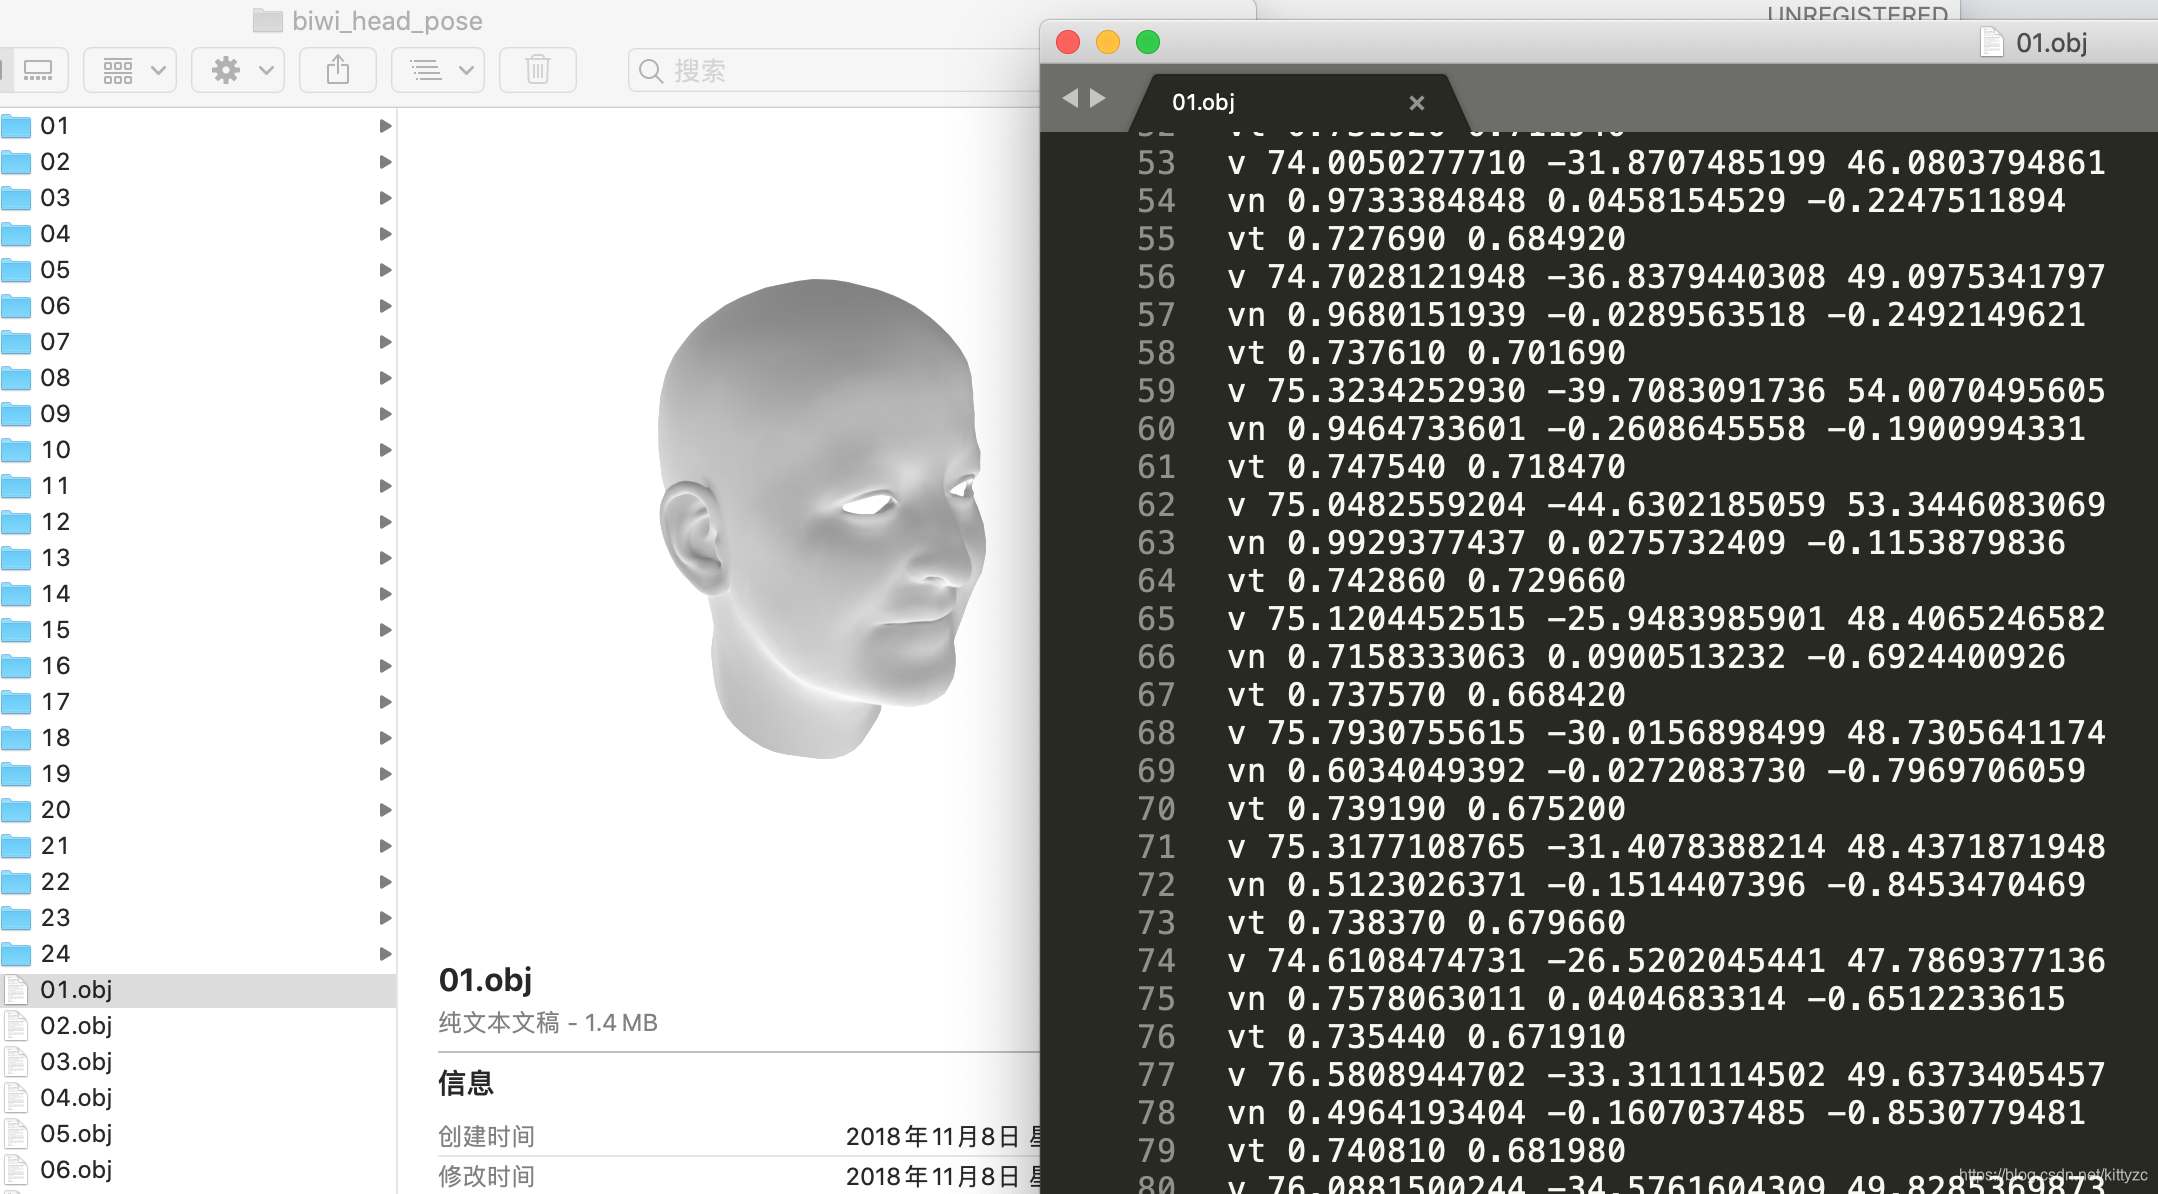Expand folder 12 disclosure arrow

(x=385, y=522)
